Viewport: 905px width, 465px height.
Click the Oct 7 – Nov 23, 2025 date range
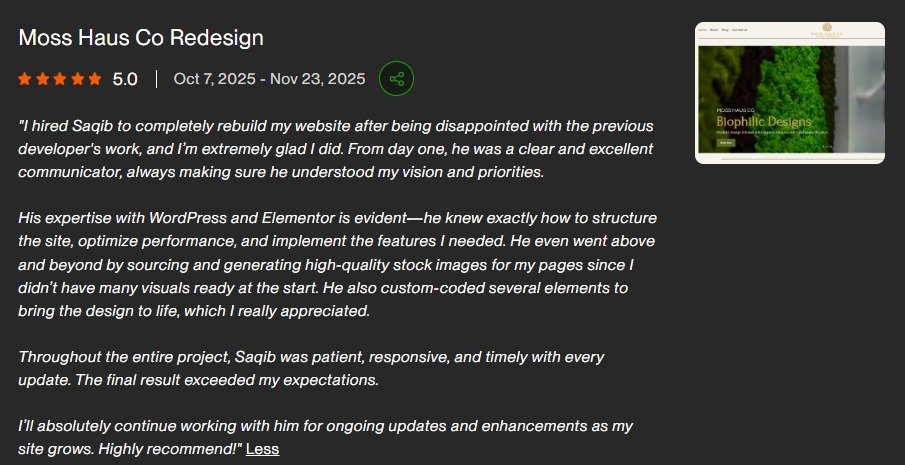tap(270, 78)
